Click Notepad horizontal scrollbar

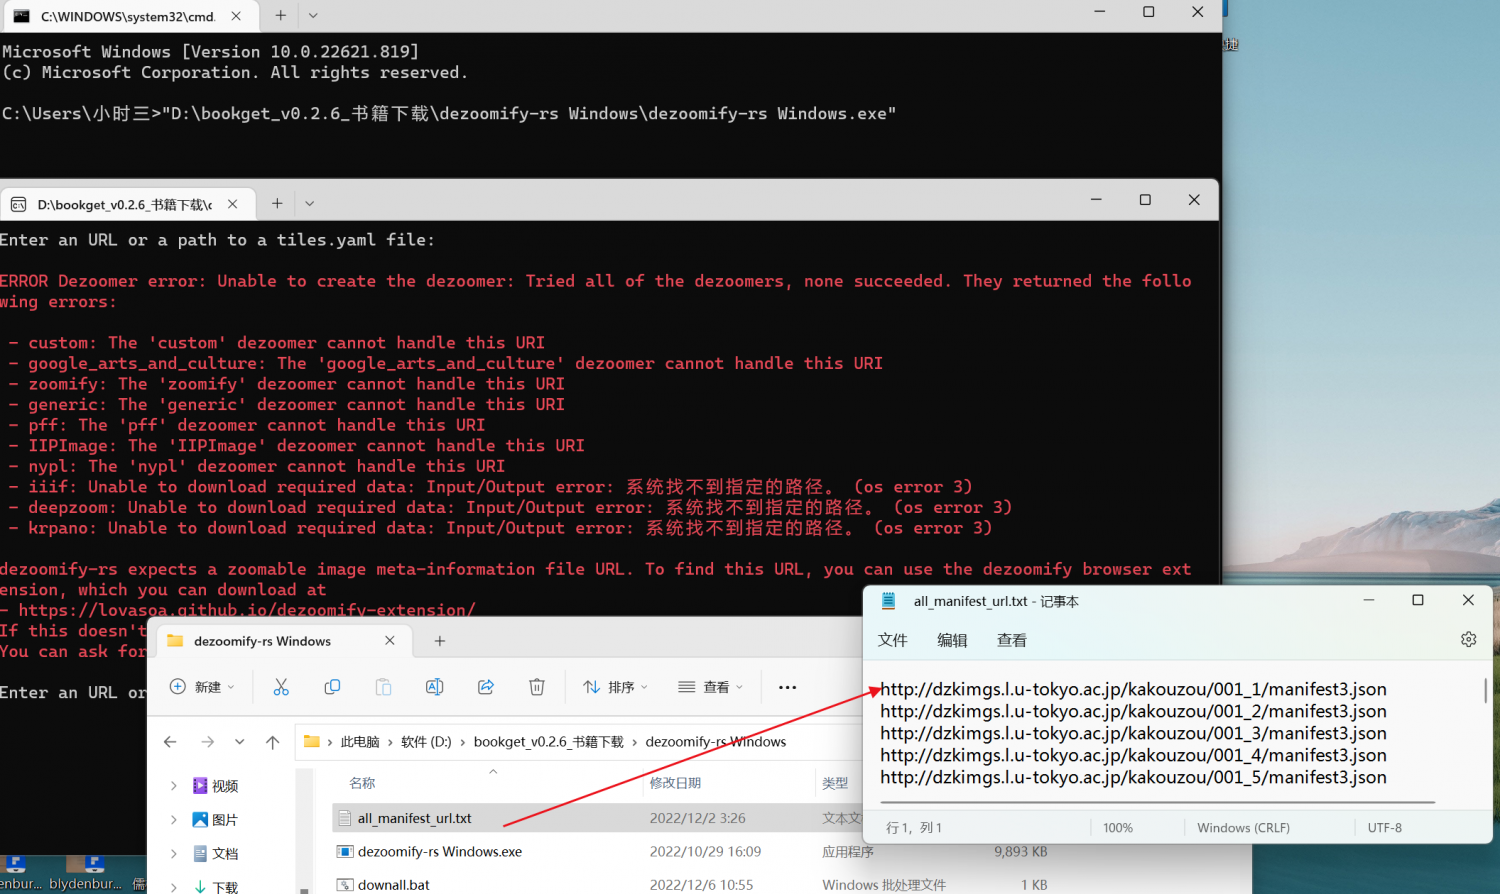pos(1157,802)
